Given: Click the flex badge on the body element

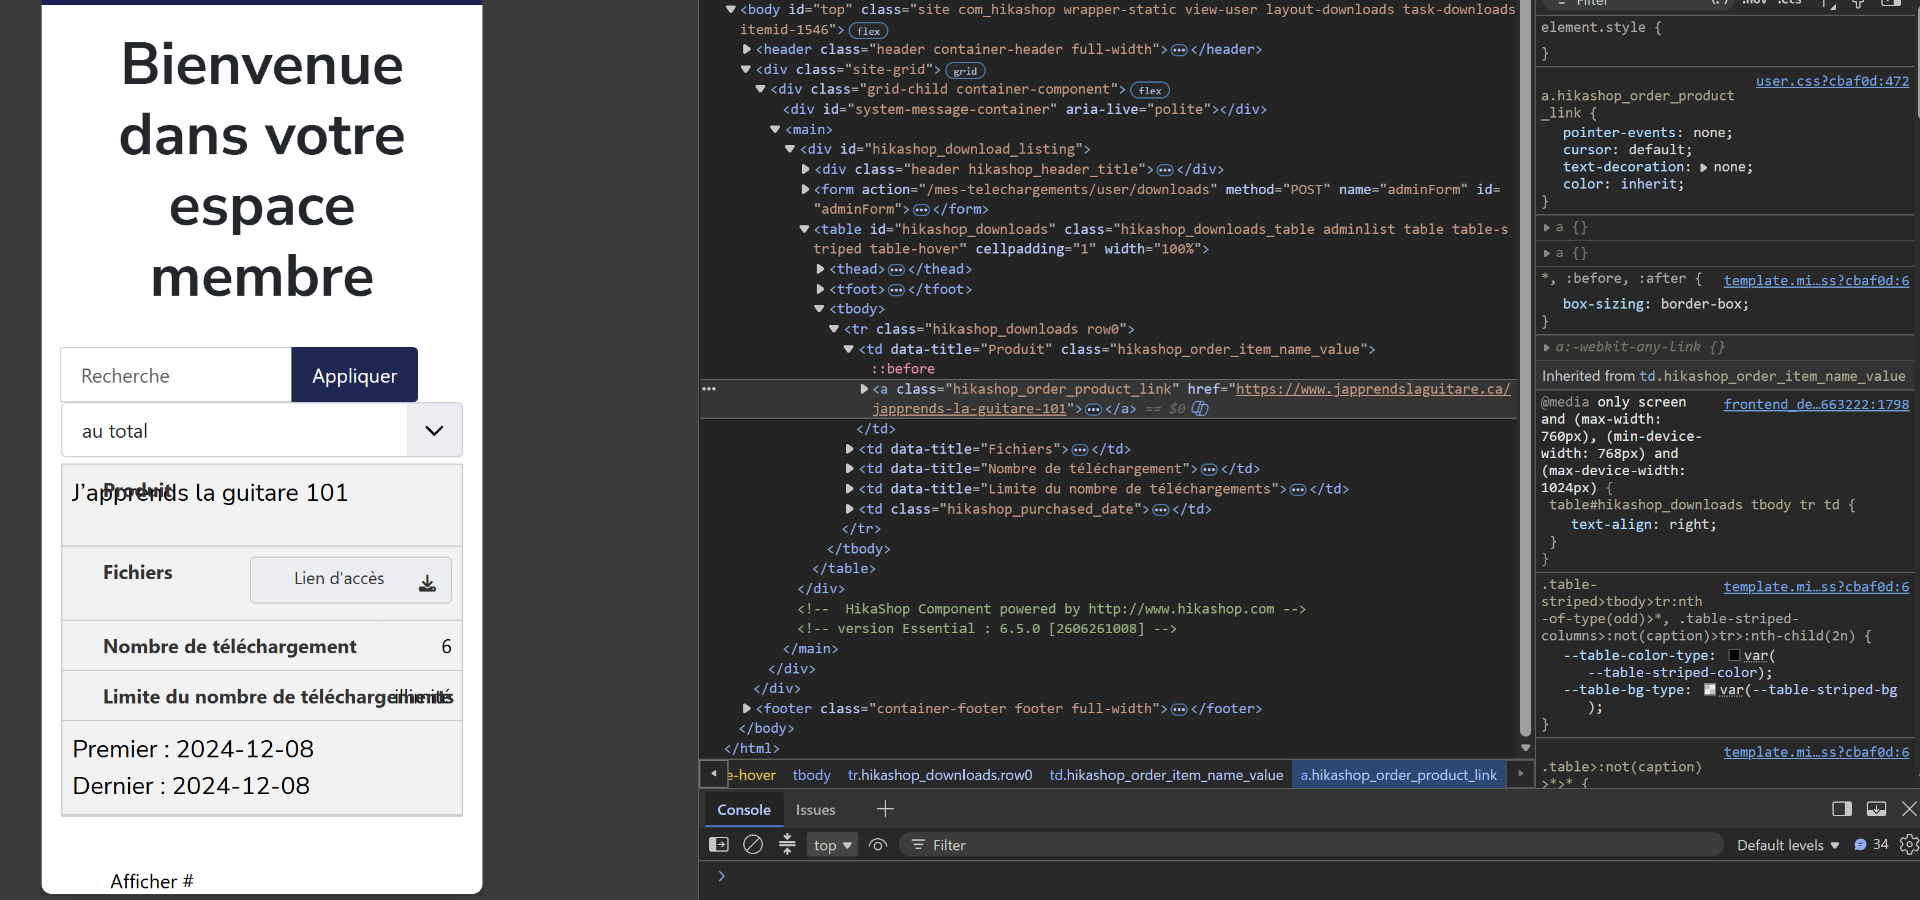Looking at the screenshot, I should tap(868, 31).
